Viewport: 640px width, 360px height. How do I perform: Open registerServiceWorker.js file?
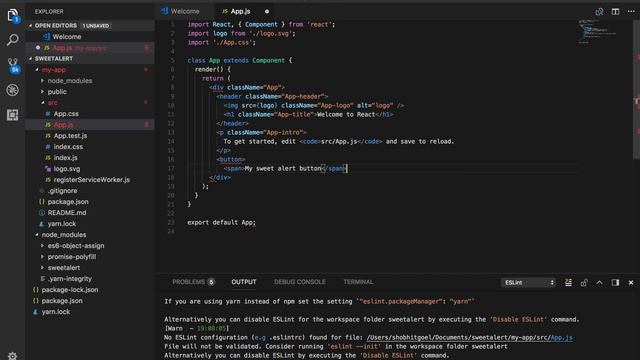click(x=90, y=180)
